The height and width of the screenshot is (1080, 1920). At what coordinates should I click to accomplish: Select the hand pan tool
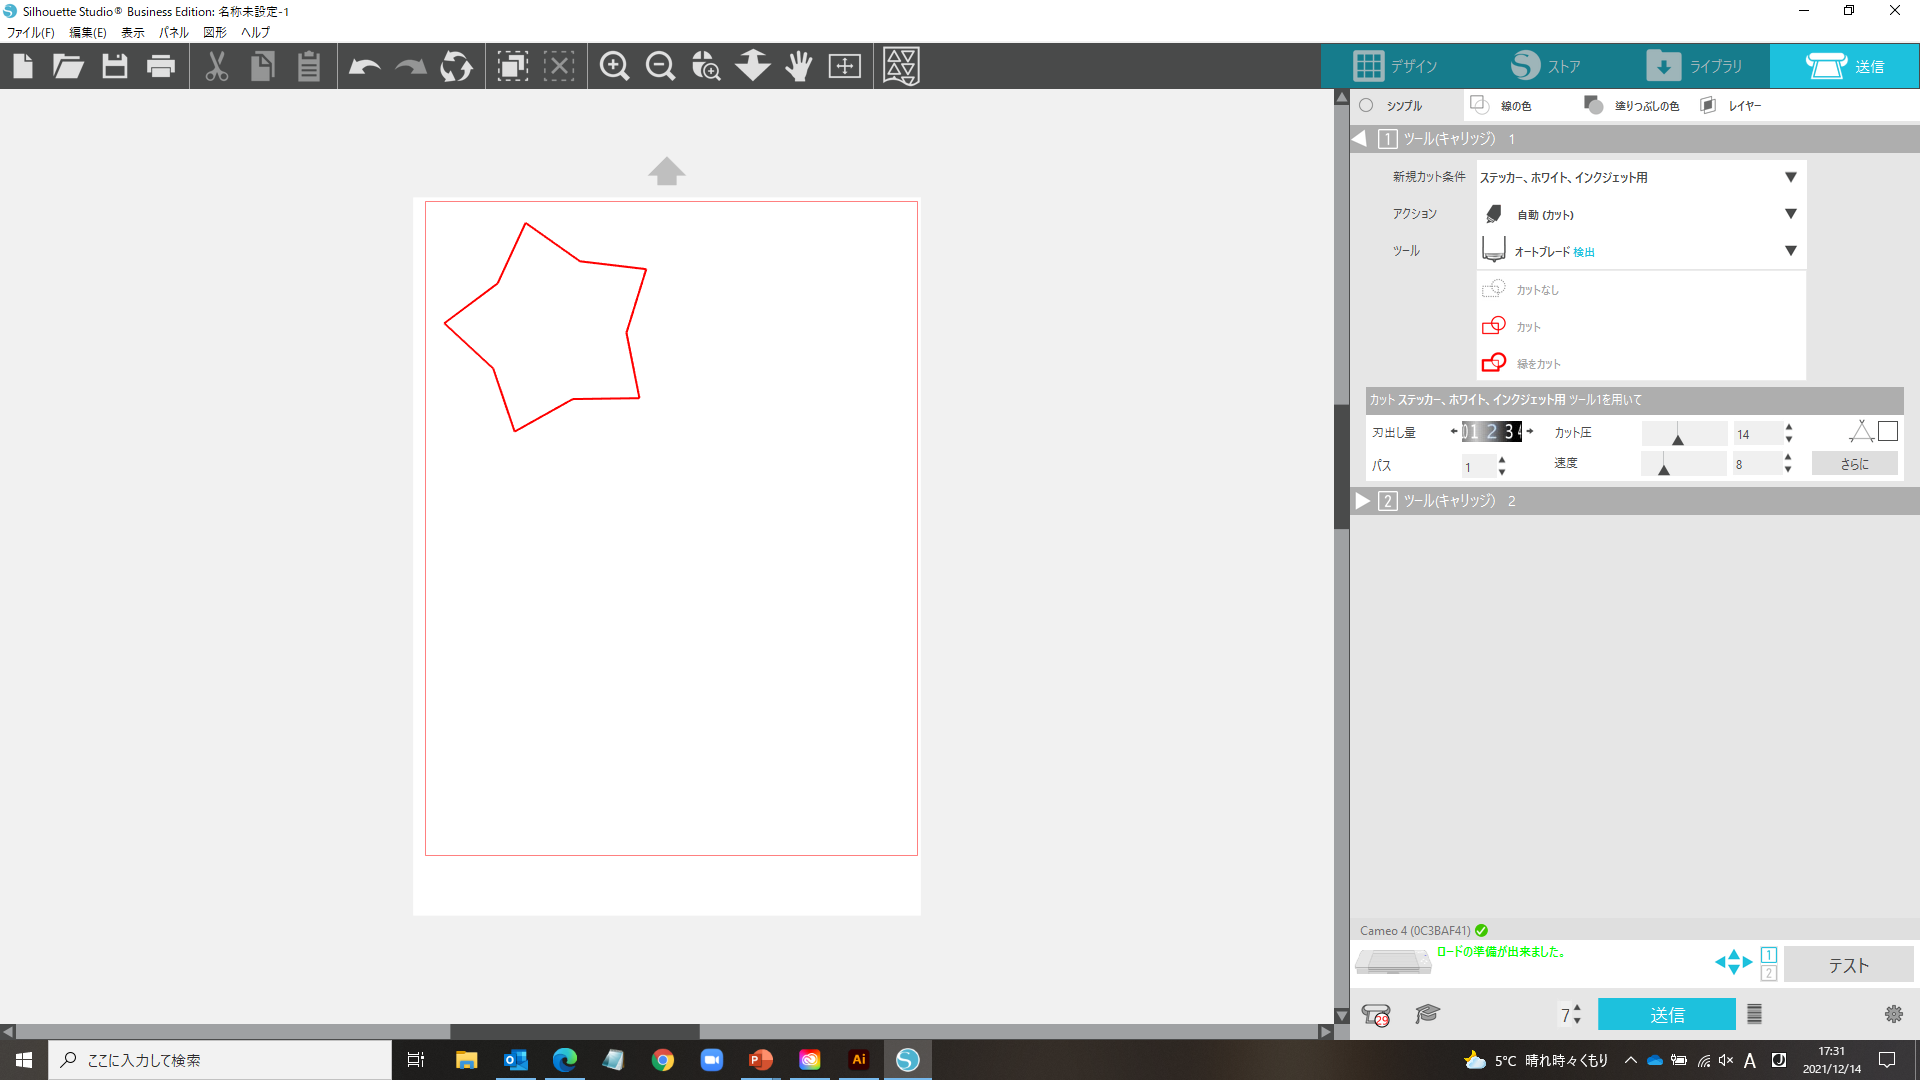(799, 66)
